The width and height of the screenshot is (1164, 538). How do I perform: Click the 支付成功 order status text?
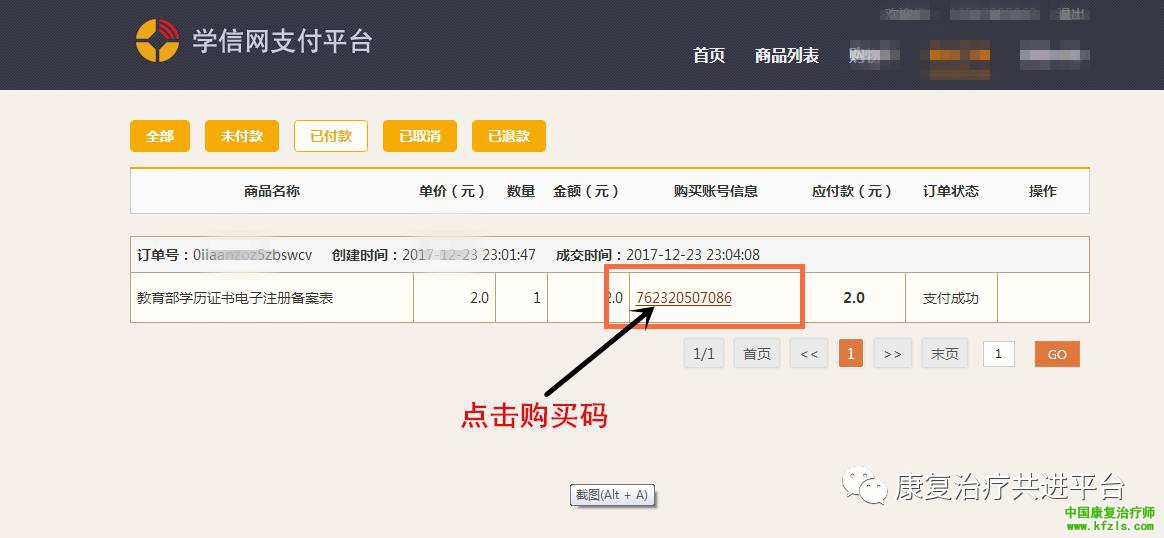click(951, 298)
